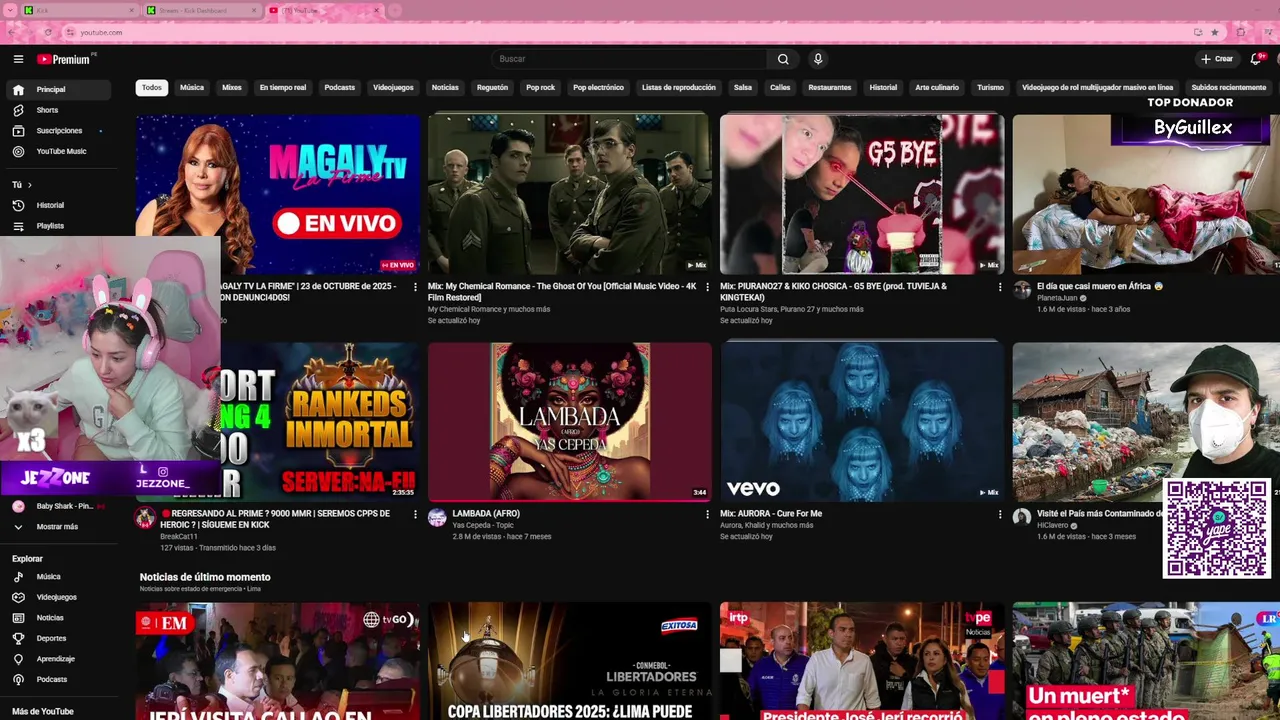
Task: Open more options for G5 BYE mix
Action: click(1000, 287)
